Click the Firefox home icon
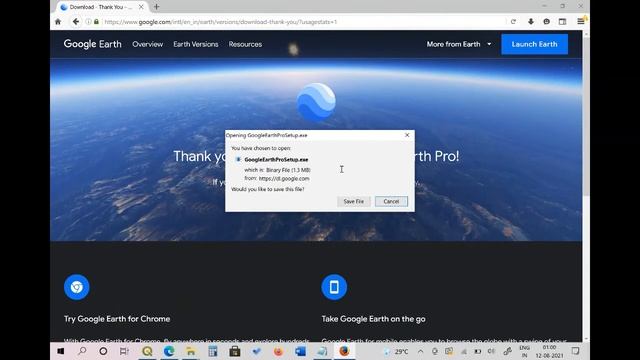 58,22
